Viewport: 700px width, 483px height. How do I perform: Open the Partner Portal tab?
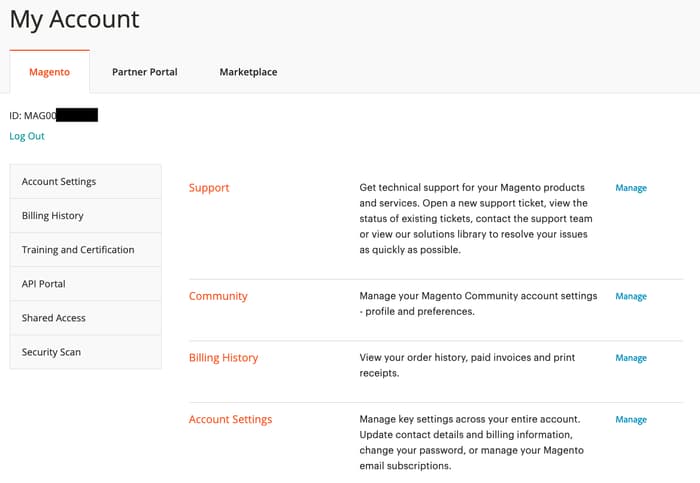click(x=144, y=72)
